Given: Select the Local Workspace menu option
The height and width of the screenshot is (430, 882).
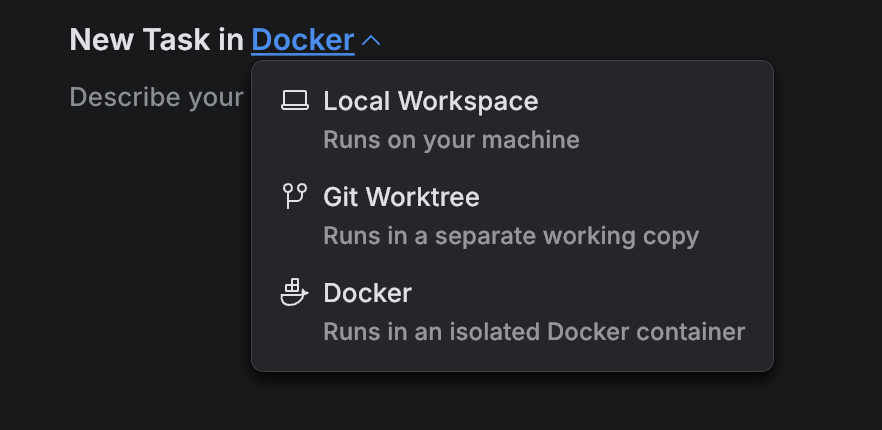Looking at the screenshot, I should click(430, 101).
